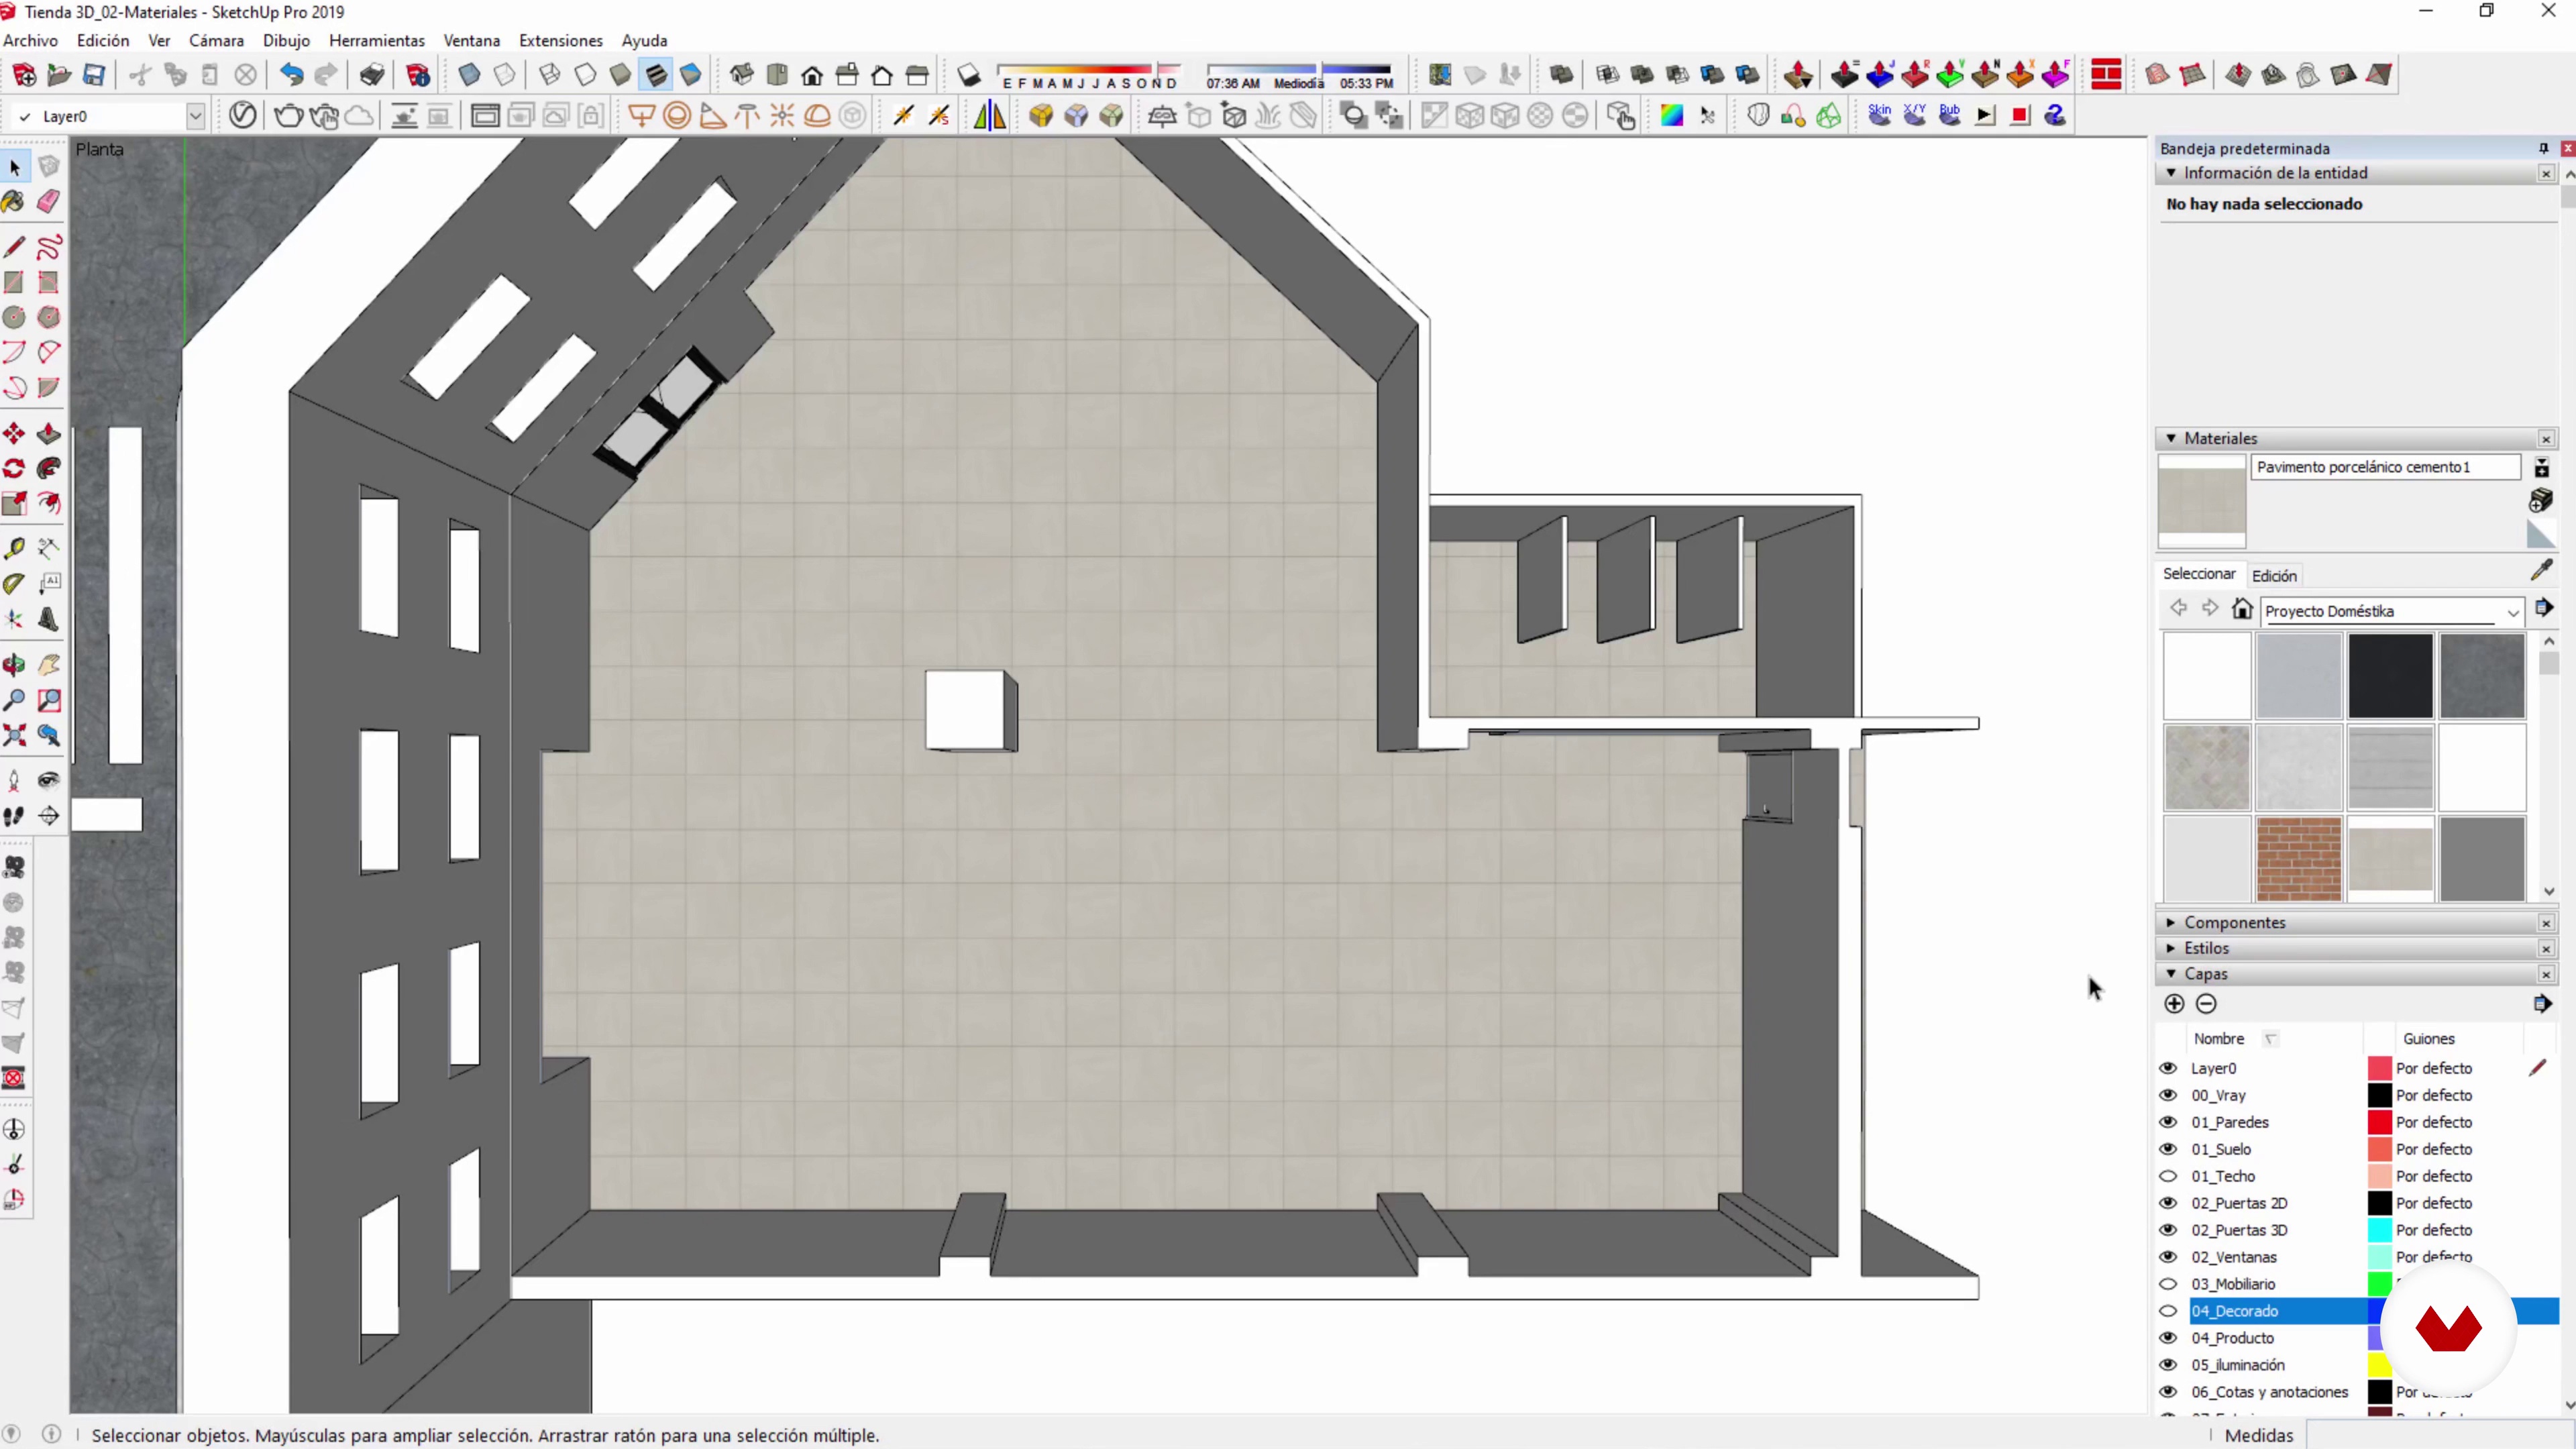Open the Archivo menu
The image size is (2576, 1449).
(x=30, y=40)
